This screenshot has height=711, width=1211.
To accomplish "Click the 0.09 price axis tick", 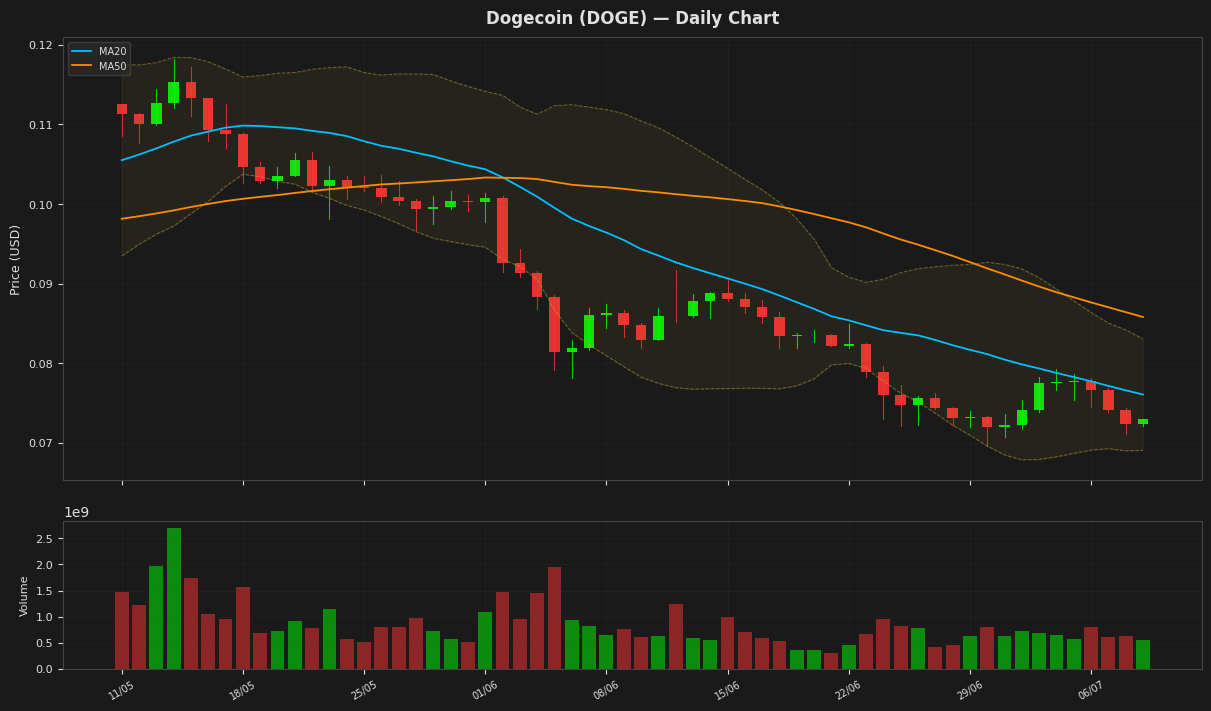I will [x=40, y=285].
